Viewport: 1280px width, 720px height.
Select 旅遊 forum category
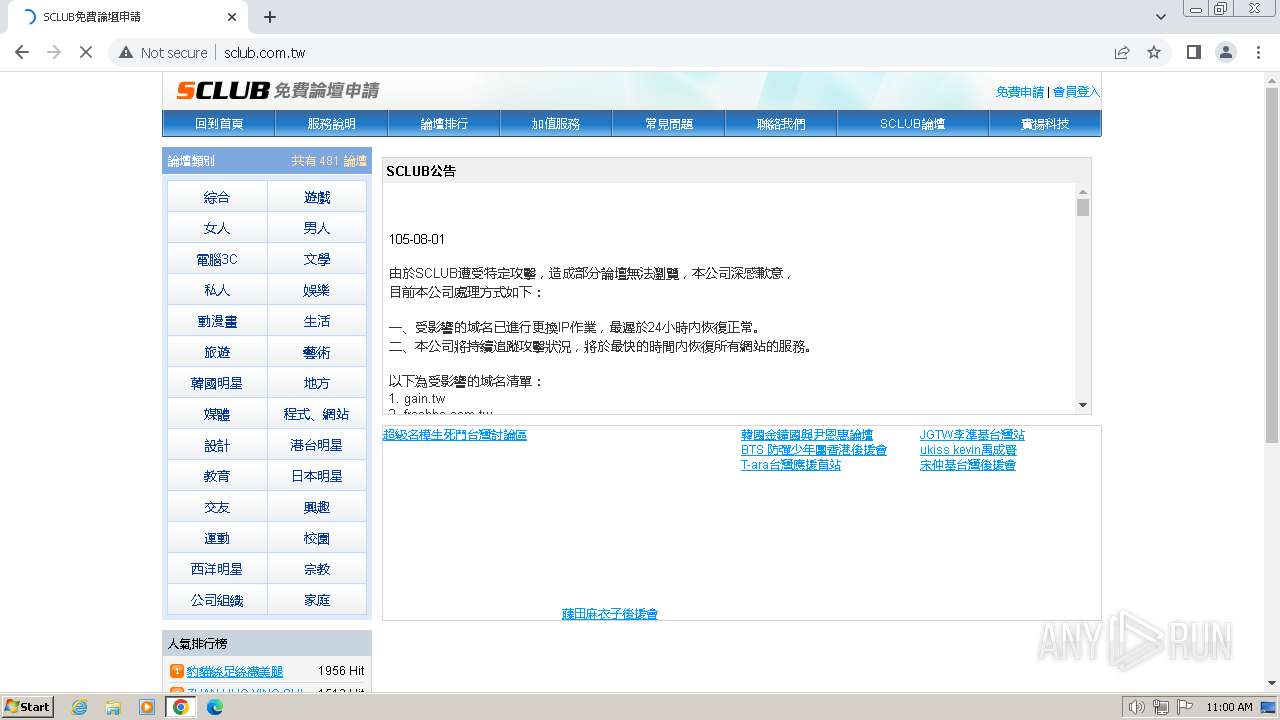pyautogui.click(x=217, y=352)
